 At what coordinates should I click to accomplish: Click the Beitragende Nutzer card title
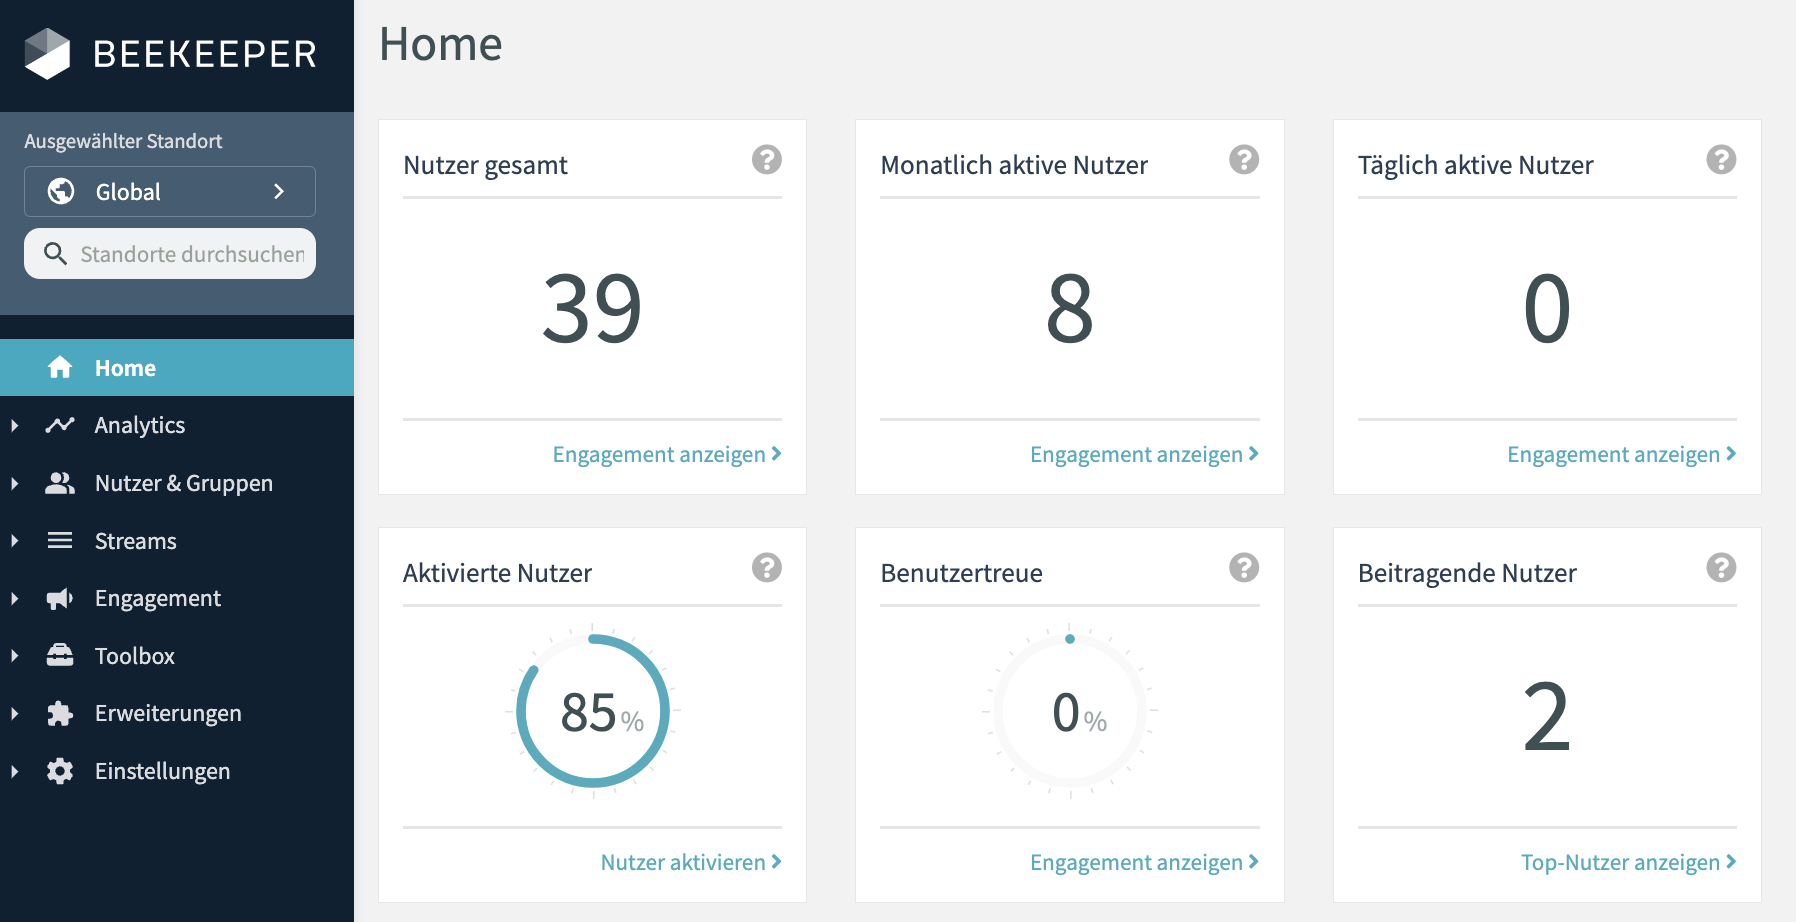pyautogui.click(x=1467, y=573)
